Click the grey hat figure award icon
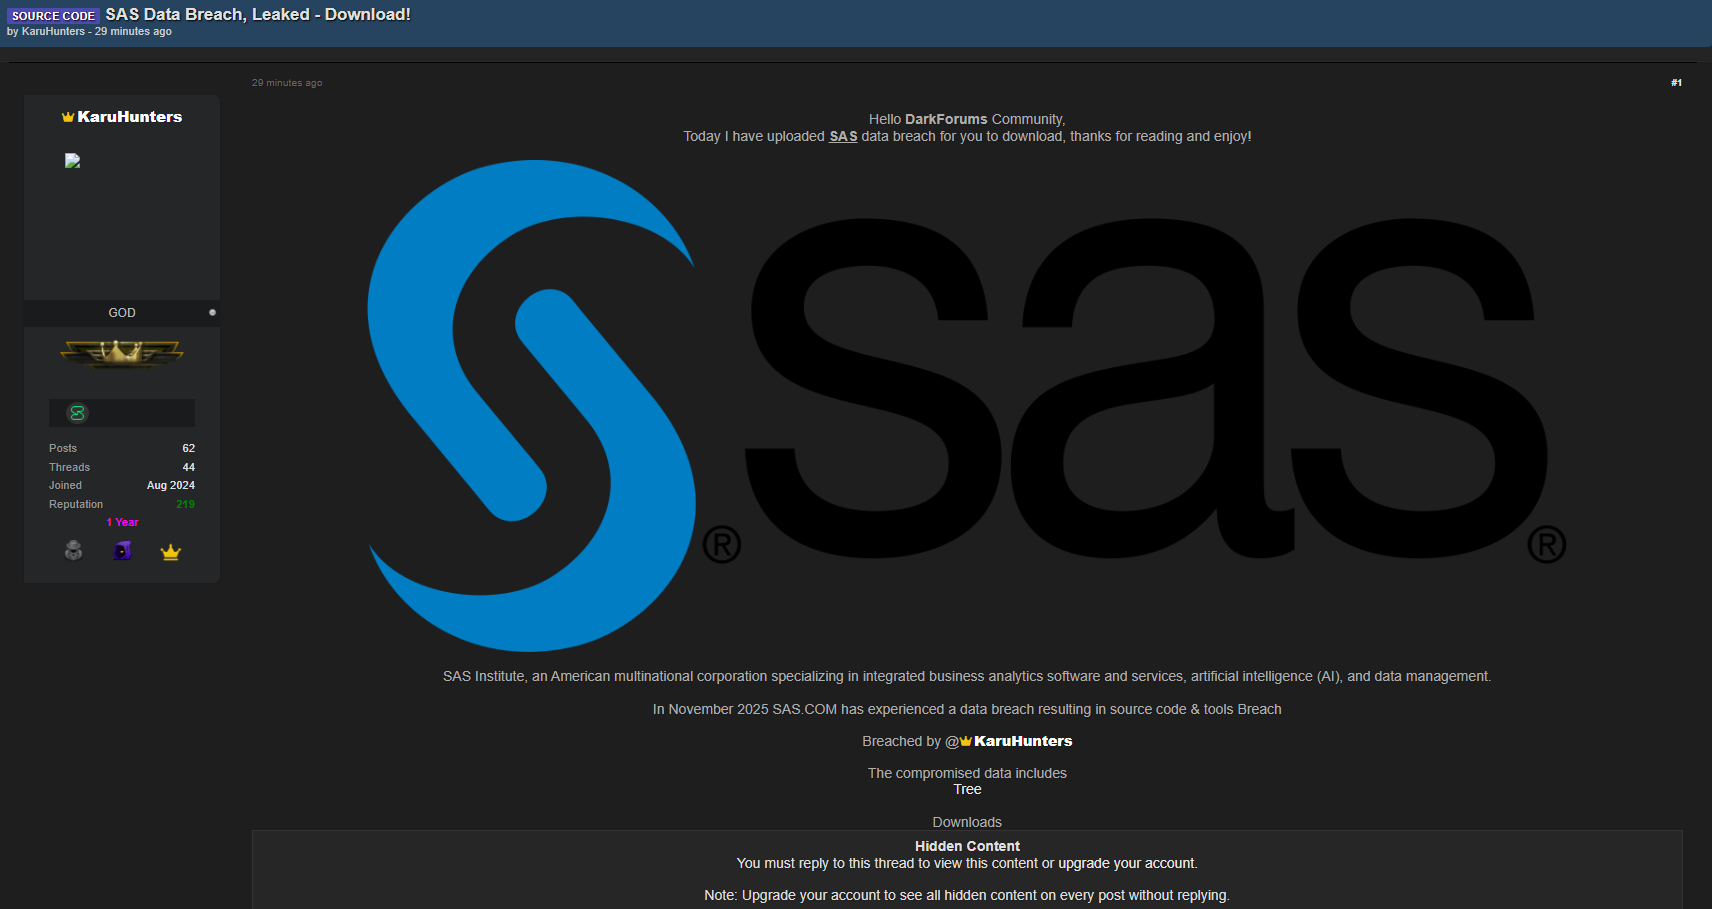Screen dimensions: 1712x909 pyautogui.click(x=73, y=551)
